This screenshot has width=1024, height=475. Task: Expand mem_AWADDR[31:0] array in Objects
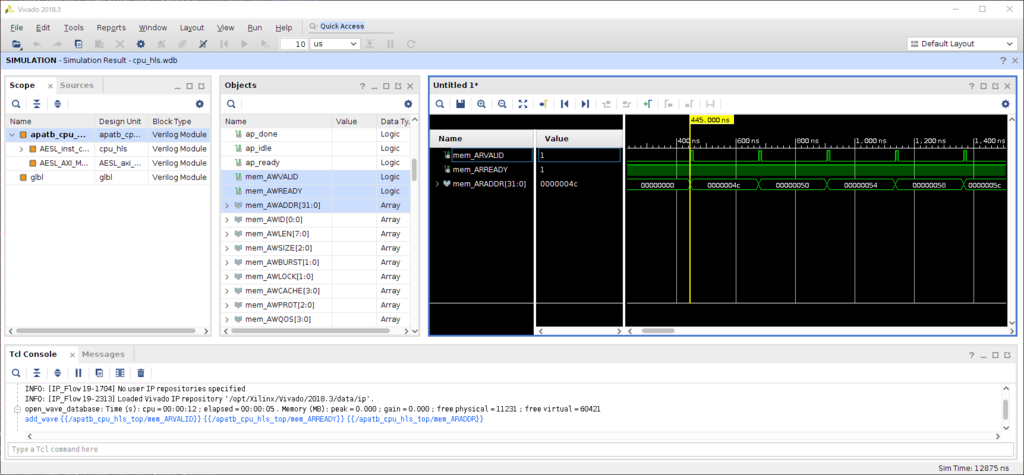(x=227, y=205)
